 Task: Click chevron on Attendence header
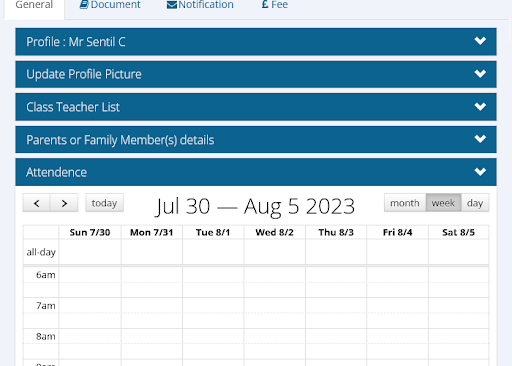coord(480,172)
